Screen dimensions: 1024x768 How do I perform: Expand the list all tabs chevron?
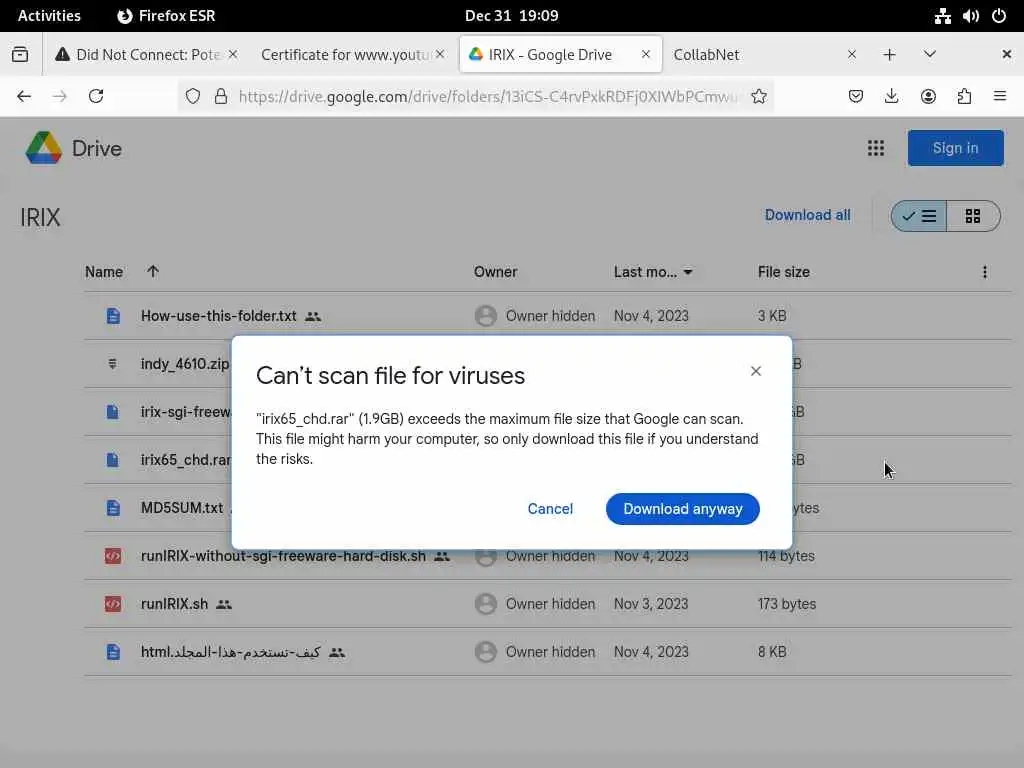click(x=930, y=54)
